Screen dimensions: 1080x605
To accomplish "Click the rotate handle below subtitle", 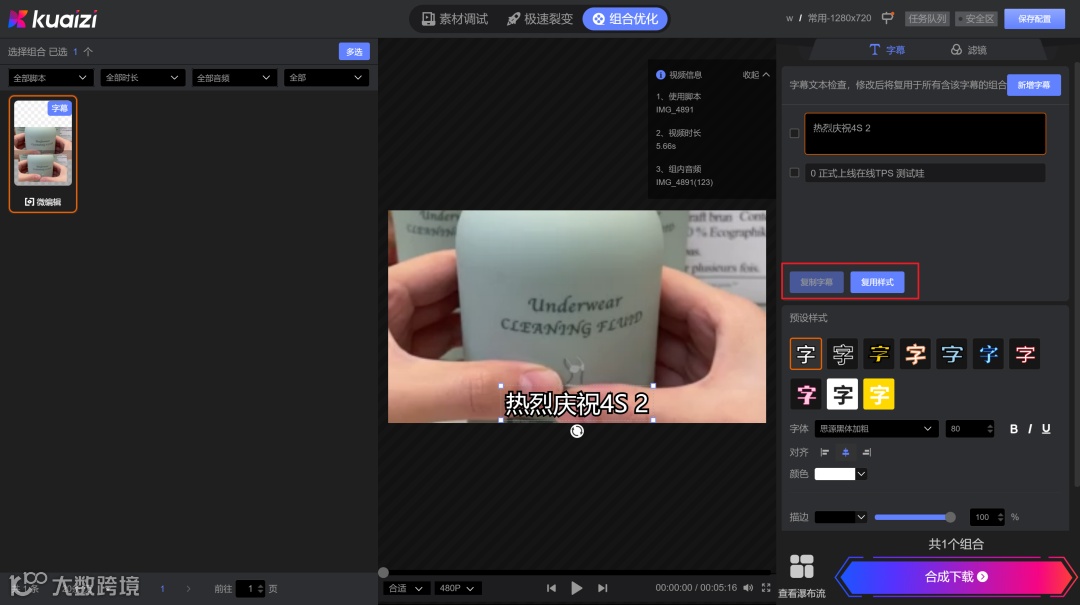I will tap(577, 431).
